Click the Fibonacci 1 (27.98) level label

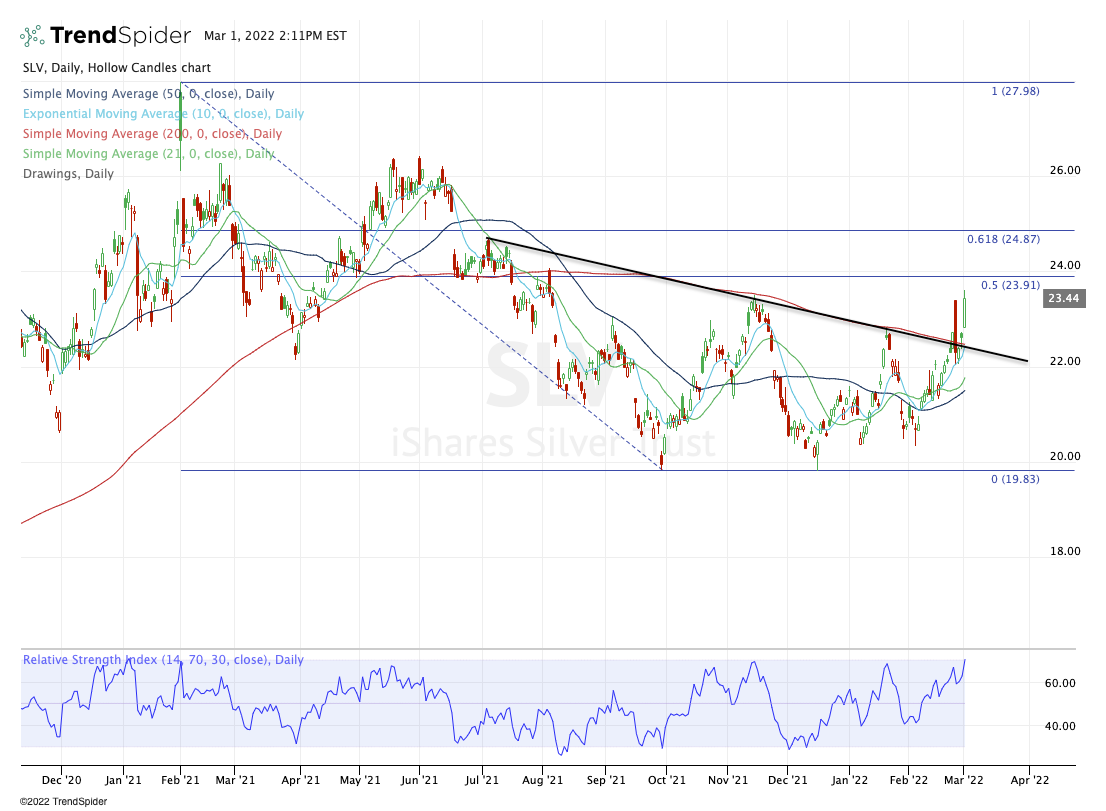point(1015,91)
